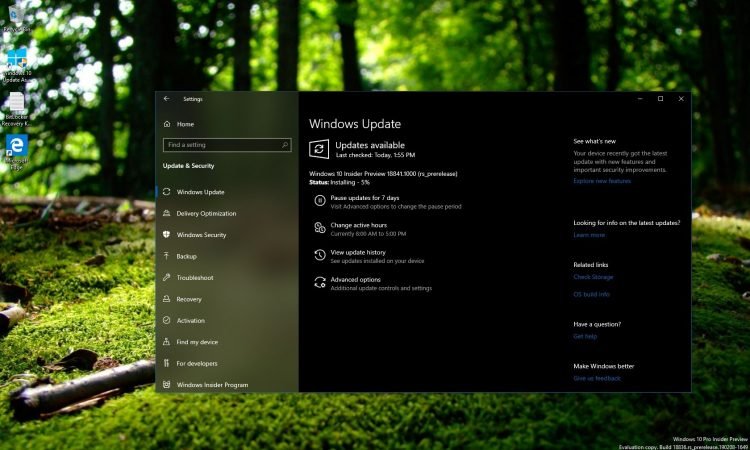Select Windows Update in the sidebar
The image size is (750, 450).
200,192
